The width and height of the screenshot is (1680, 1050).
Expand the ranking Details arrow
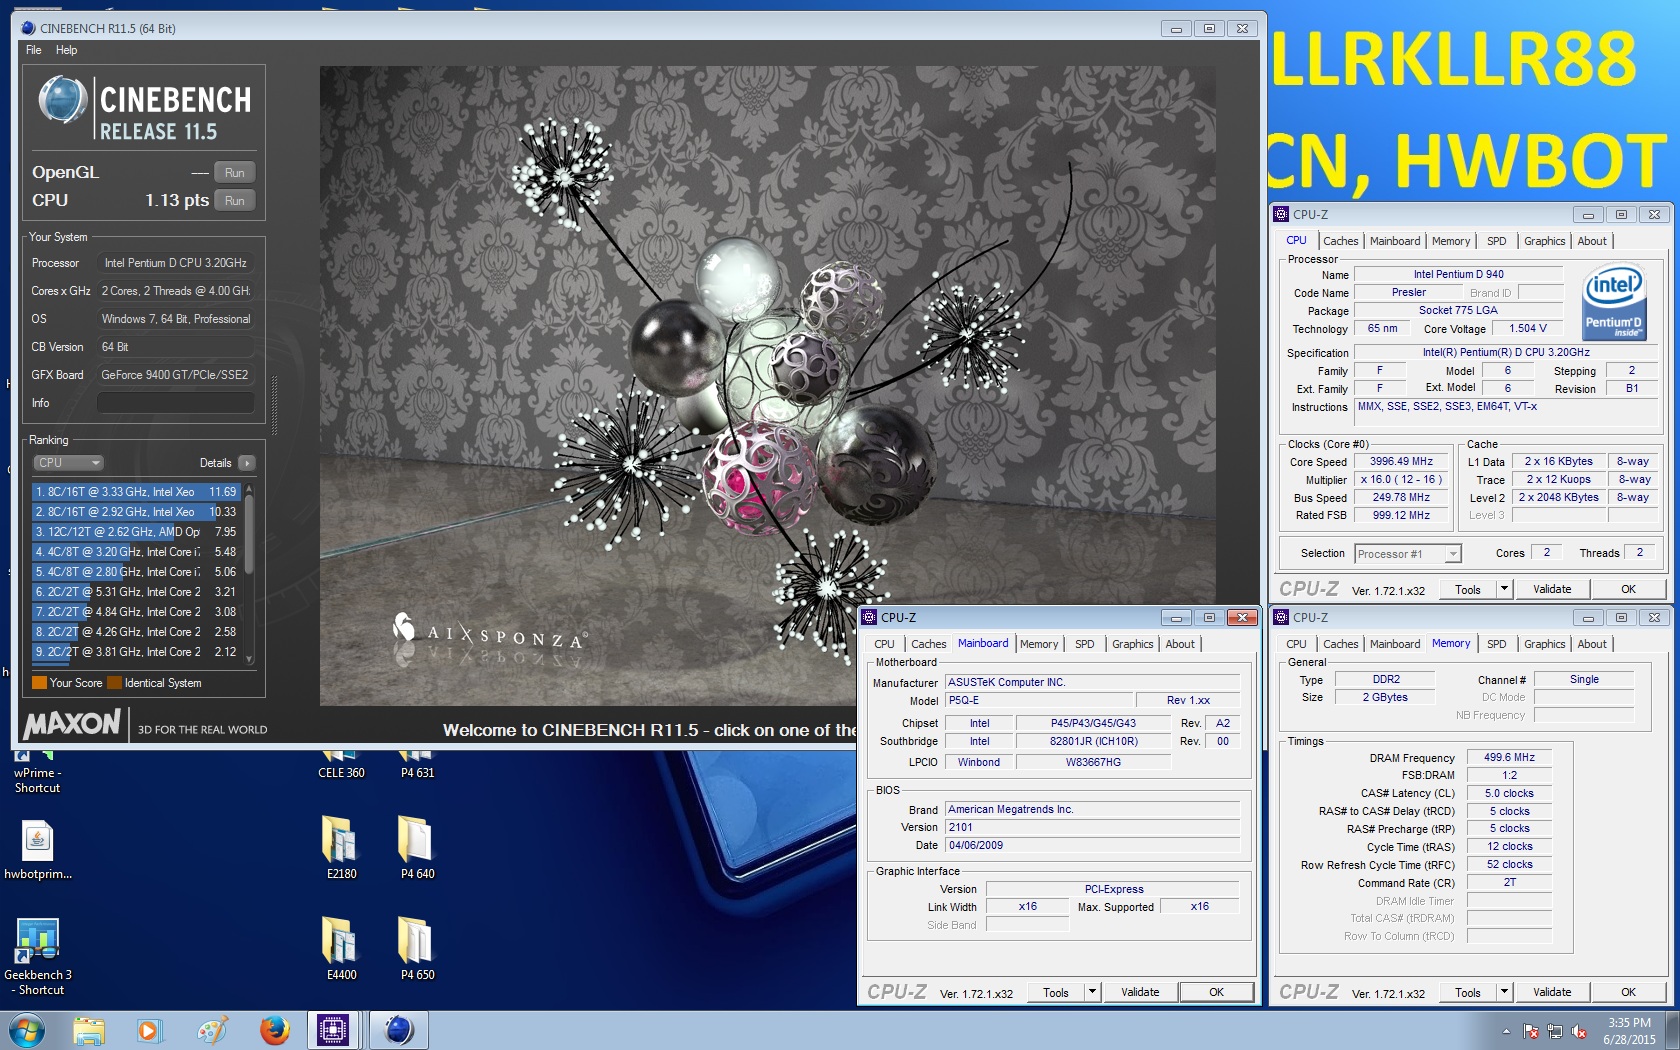(x=247, y=463)
